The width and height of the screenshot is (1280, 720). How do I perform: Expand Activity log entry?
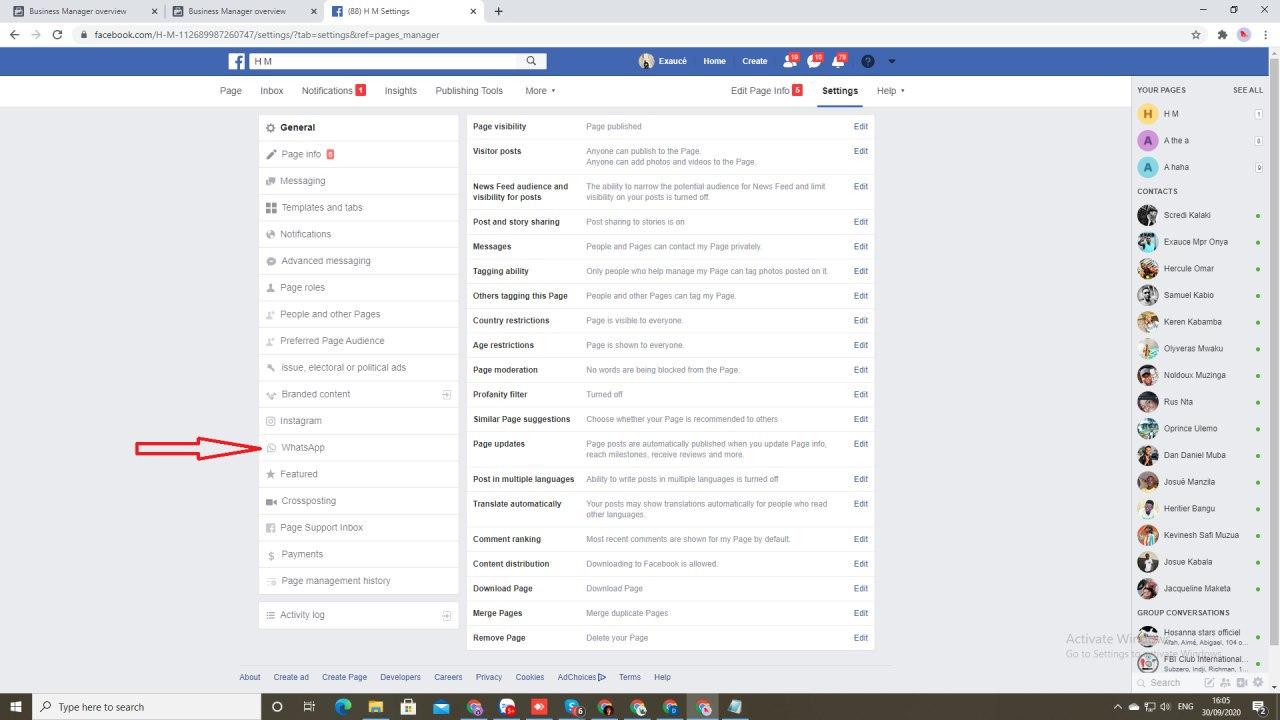click(447, 615)
